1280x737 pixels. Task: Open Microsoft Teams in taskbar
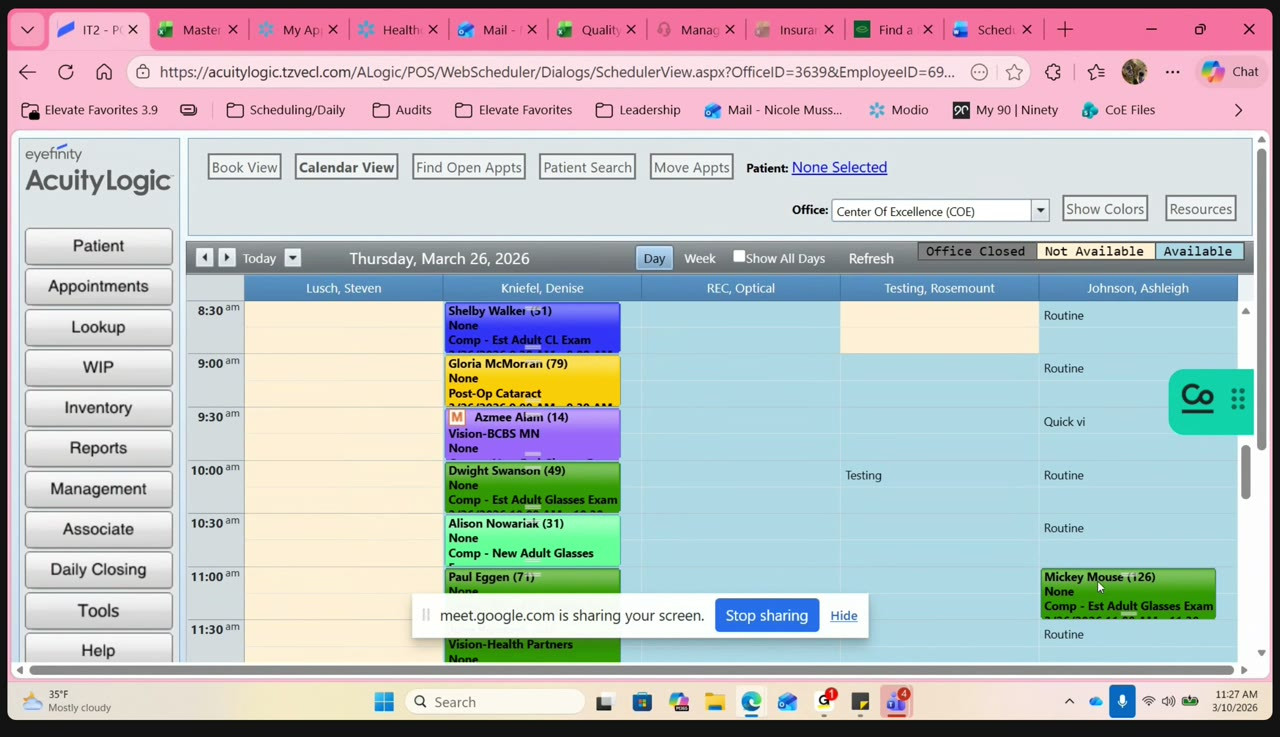(896, 702)
